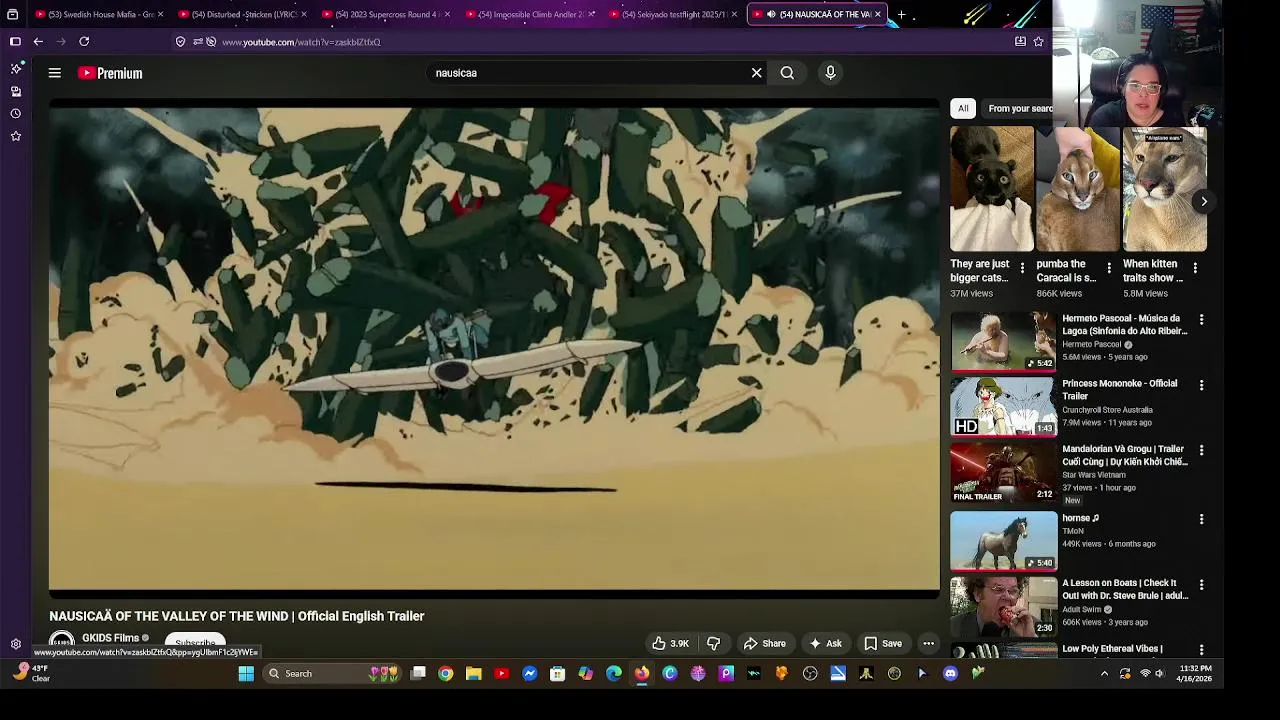Switch to Sekiyado testflight tab
Image resolution: width=1280 pixels, height=720 pixels.
[672, 14]
